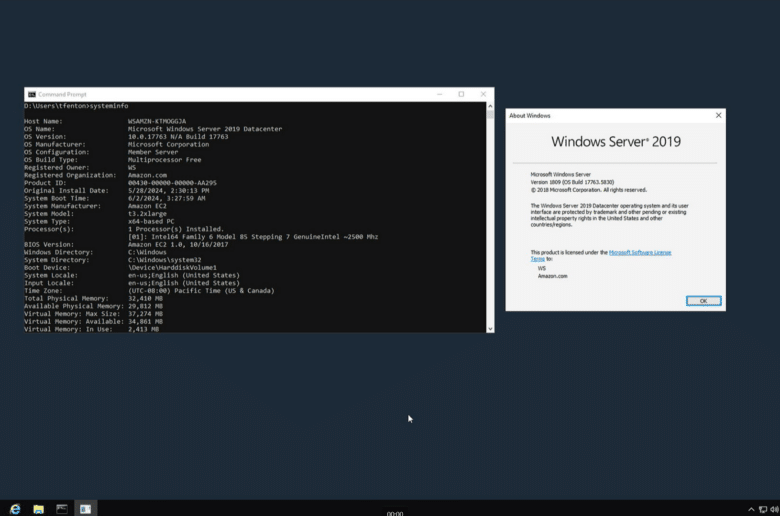This screenshot has width=780, height=516.
Task: Maximize the Command Prompt window
Action: [461, 94]
